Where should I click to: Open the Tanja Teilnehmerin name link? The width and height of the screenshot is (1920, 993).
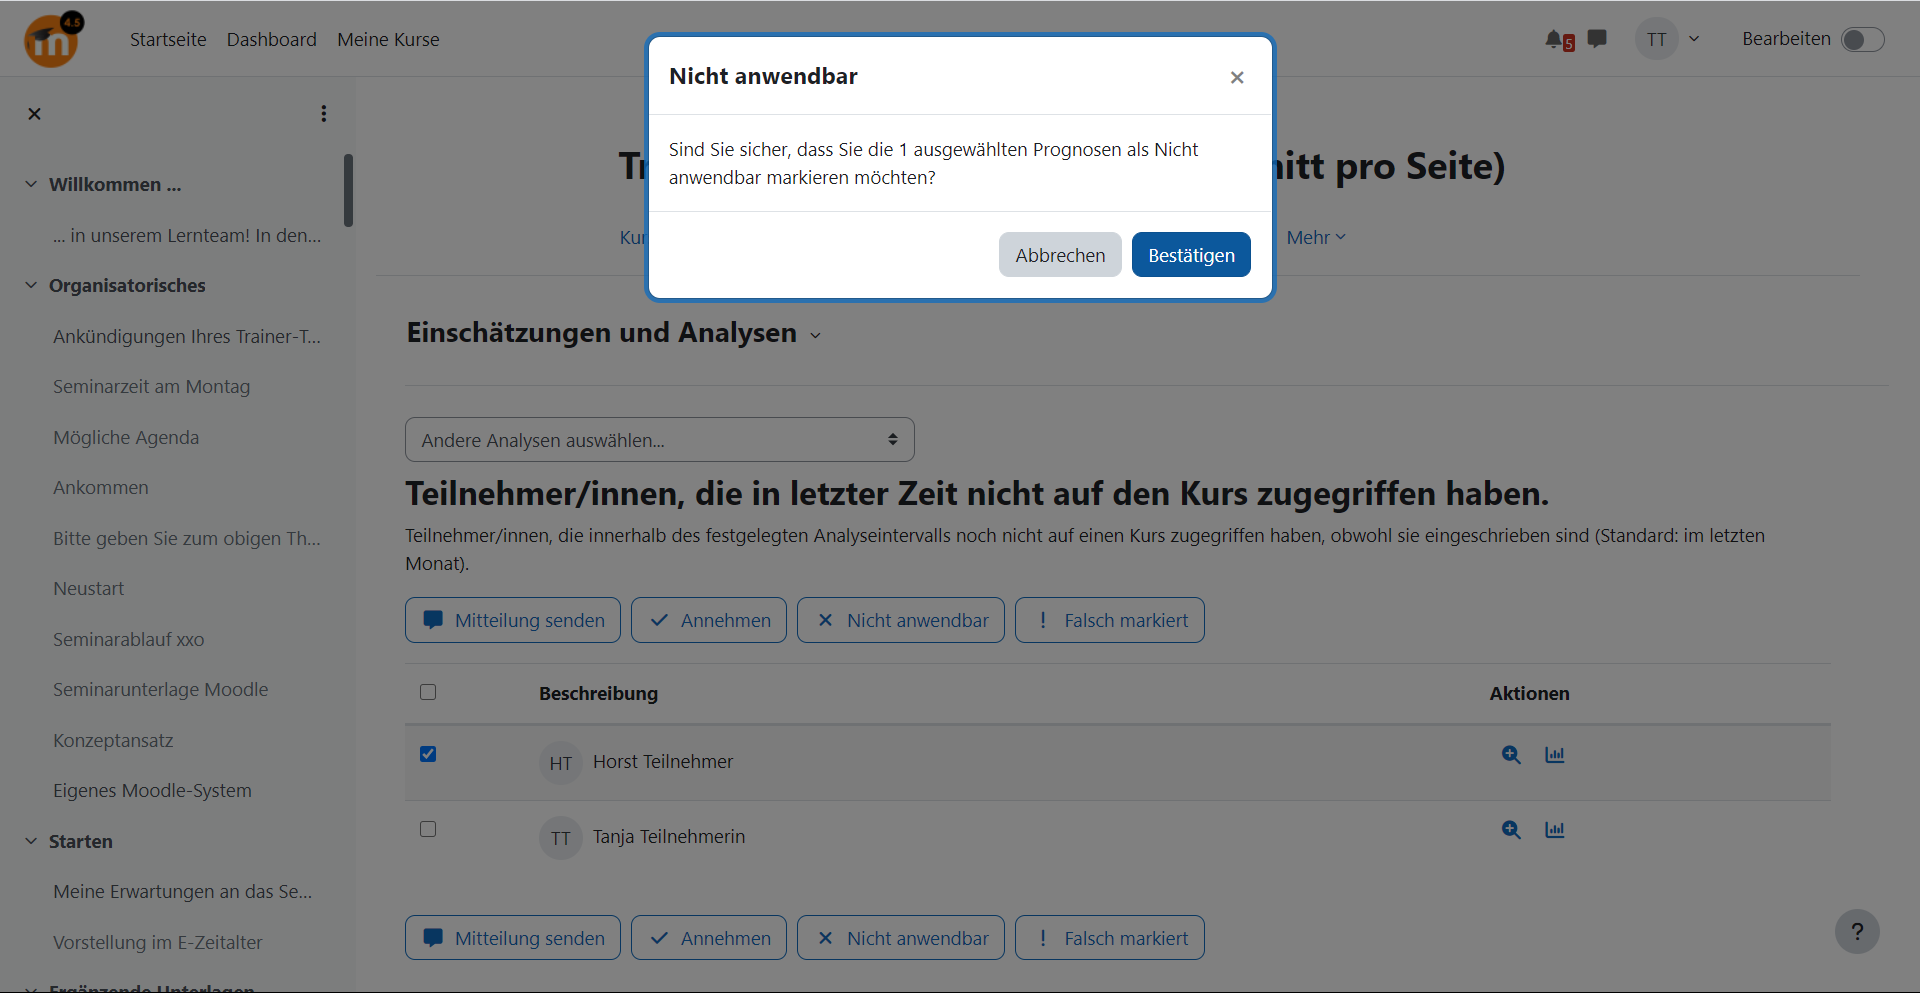tap(669, 837)
